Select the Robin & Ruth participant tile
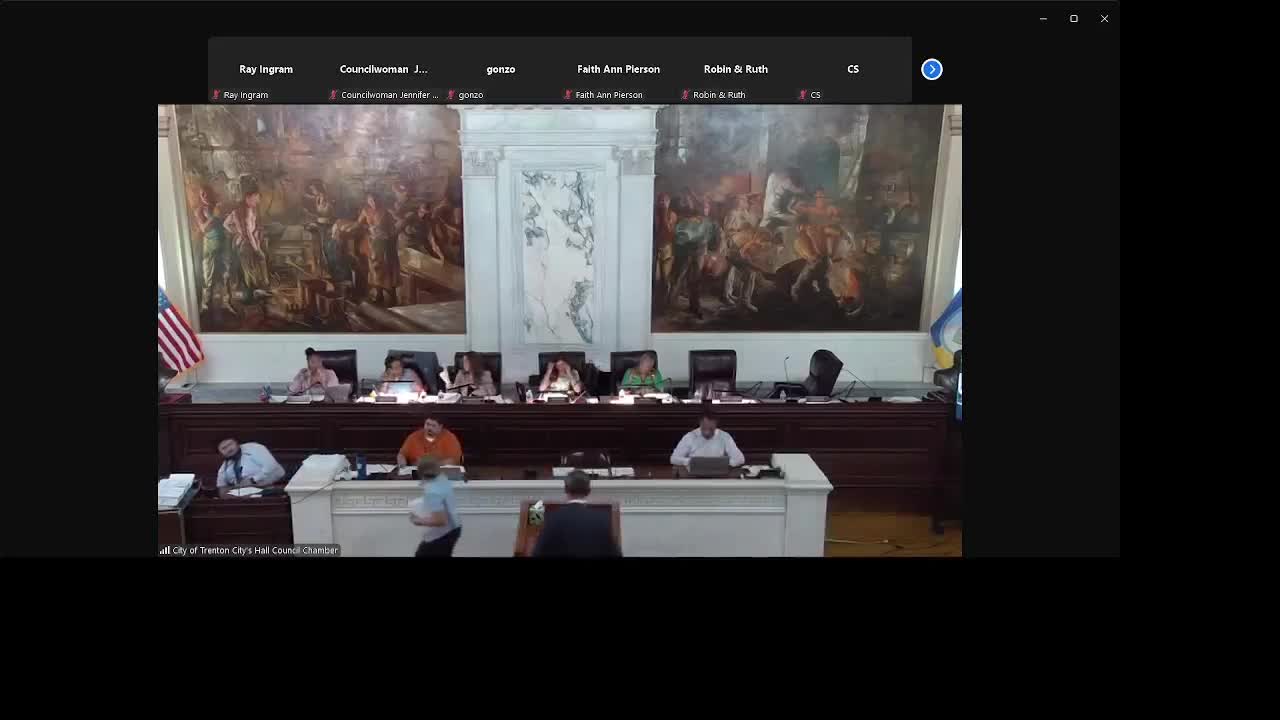The image size is (1280, 720). pos(735,69)
